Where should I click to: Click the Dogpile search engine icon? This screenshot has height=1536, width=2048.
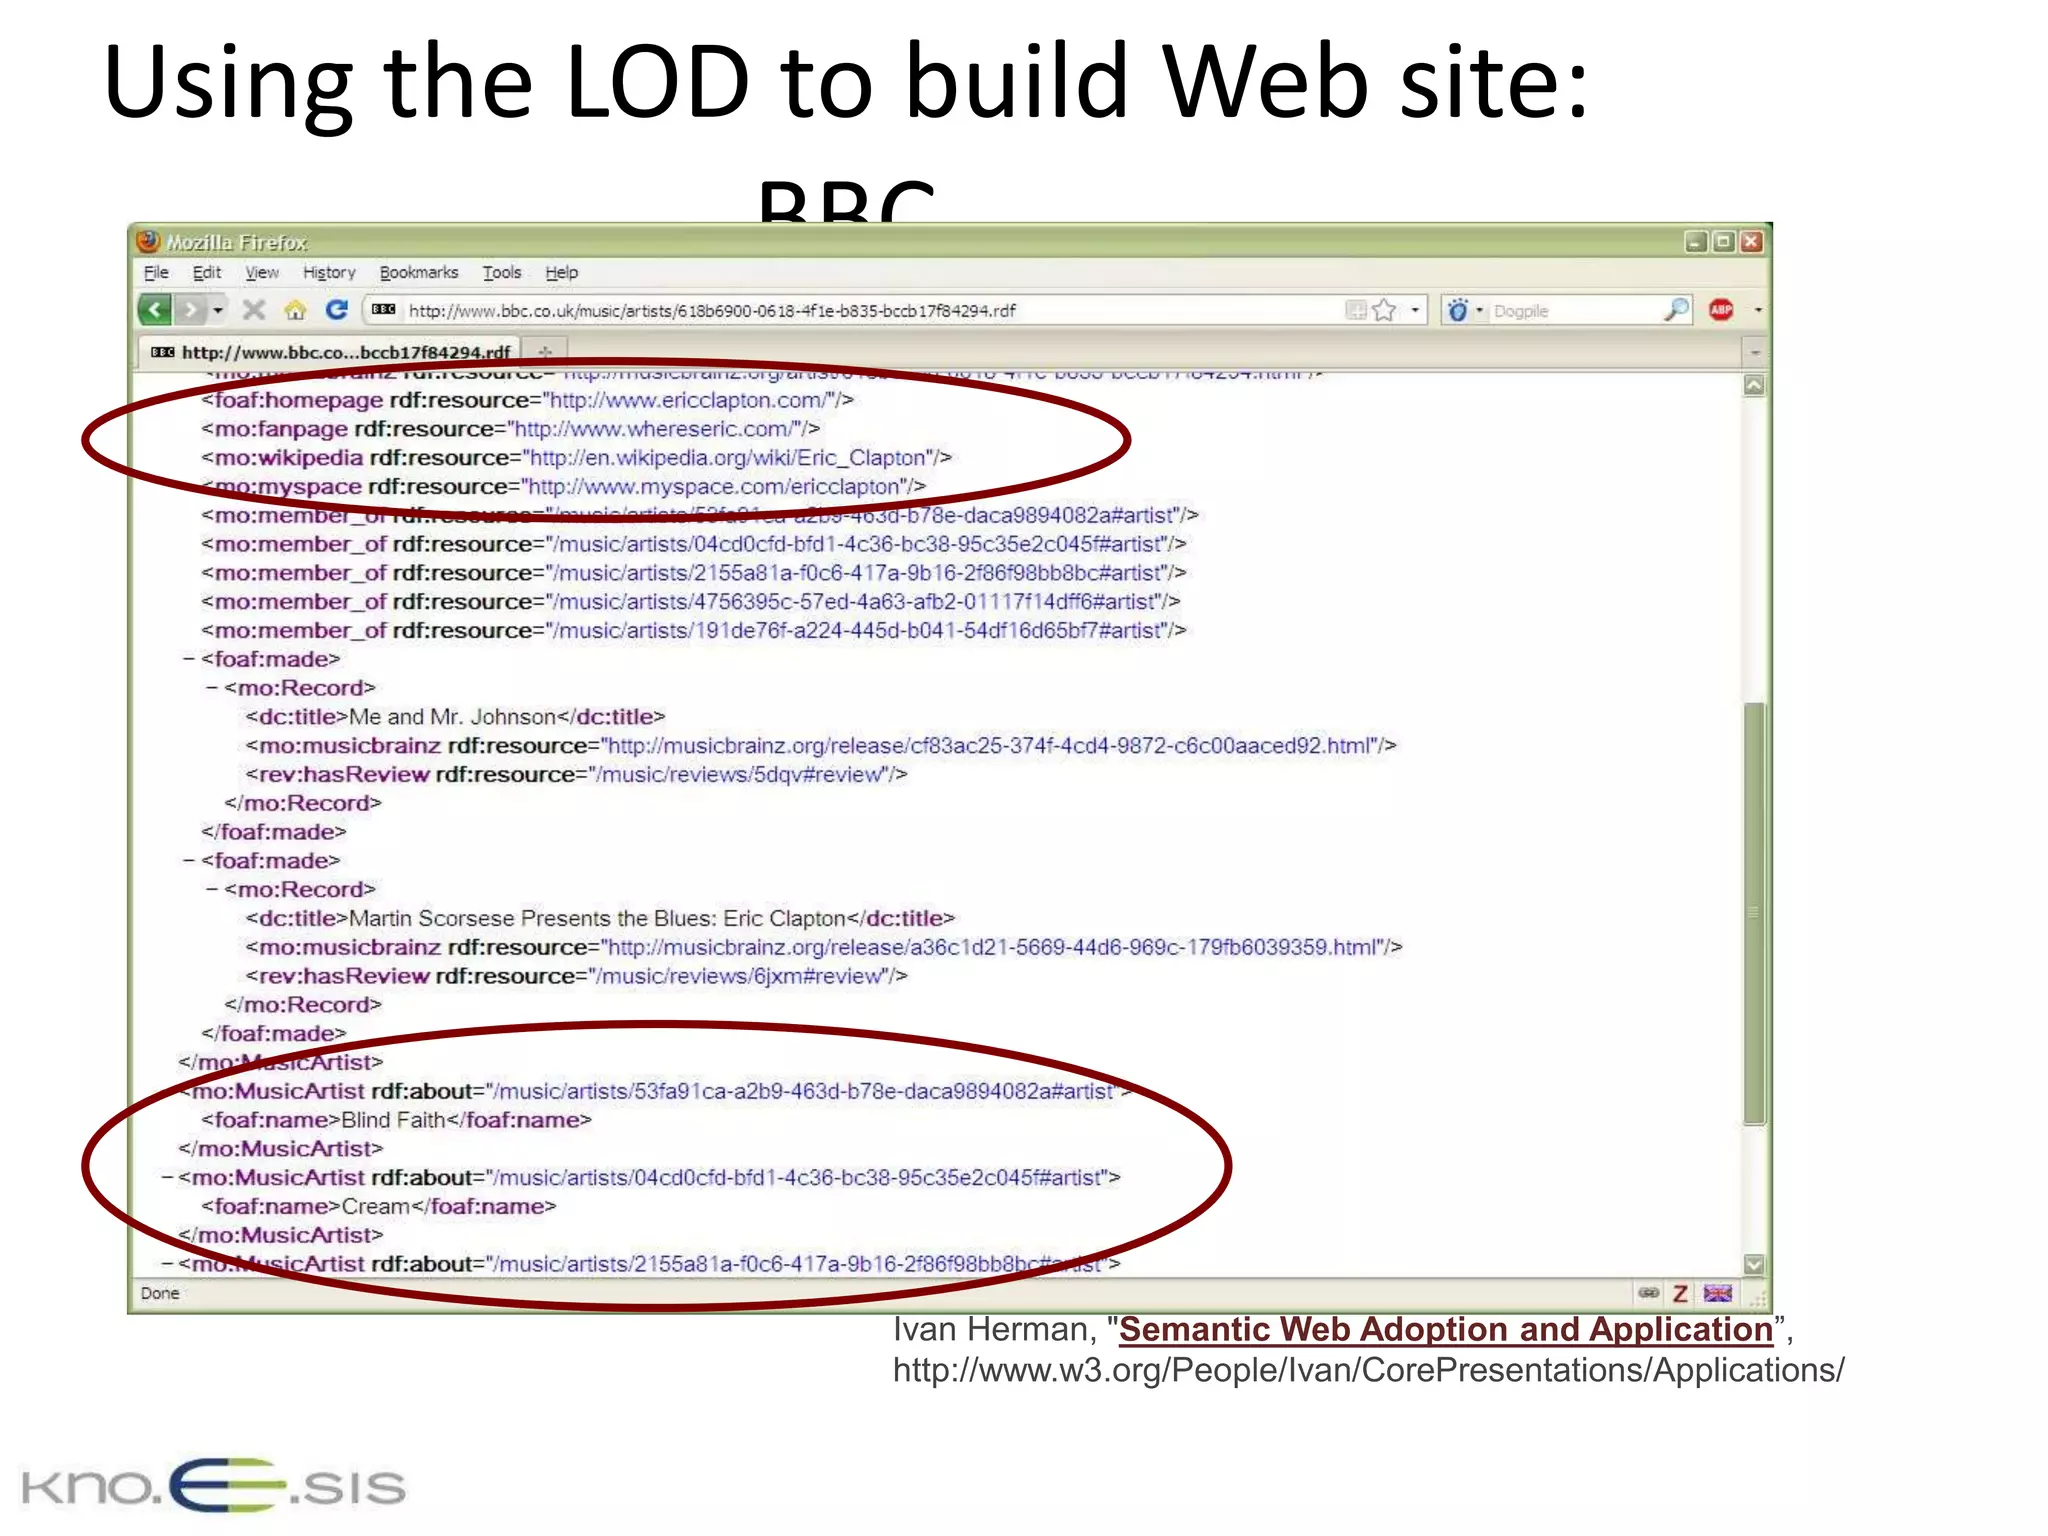[1459, 311]
